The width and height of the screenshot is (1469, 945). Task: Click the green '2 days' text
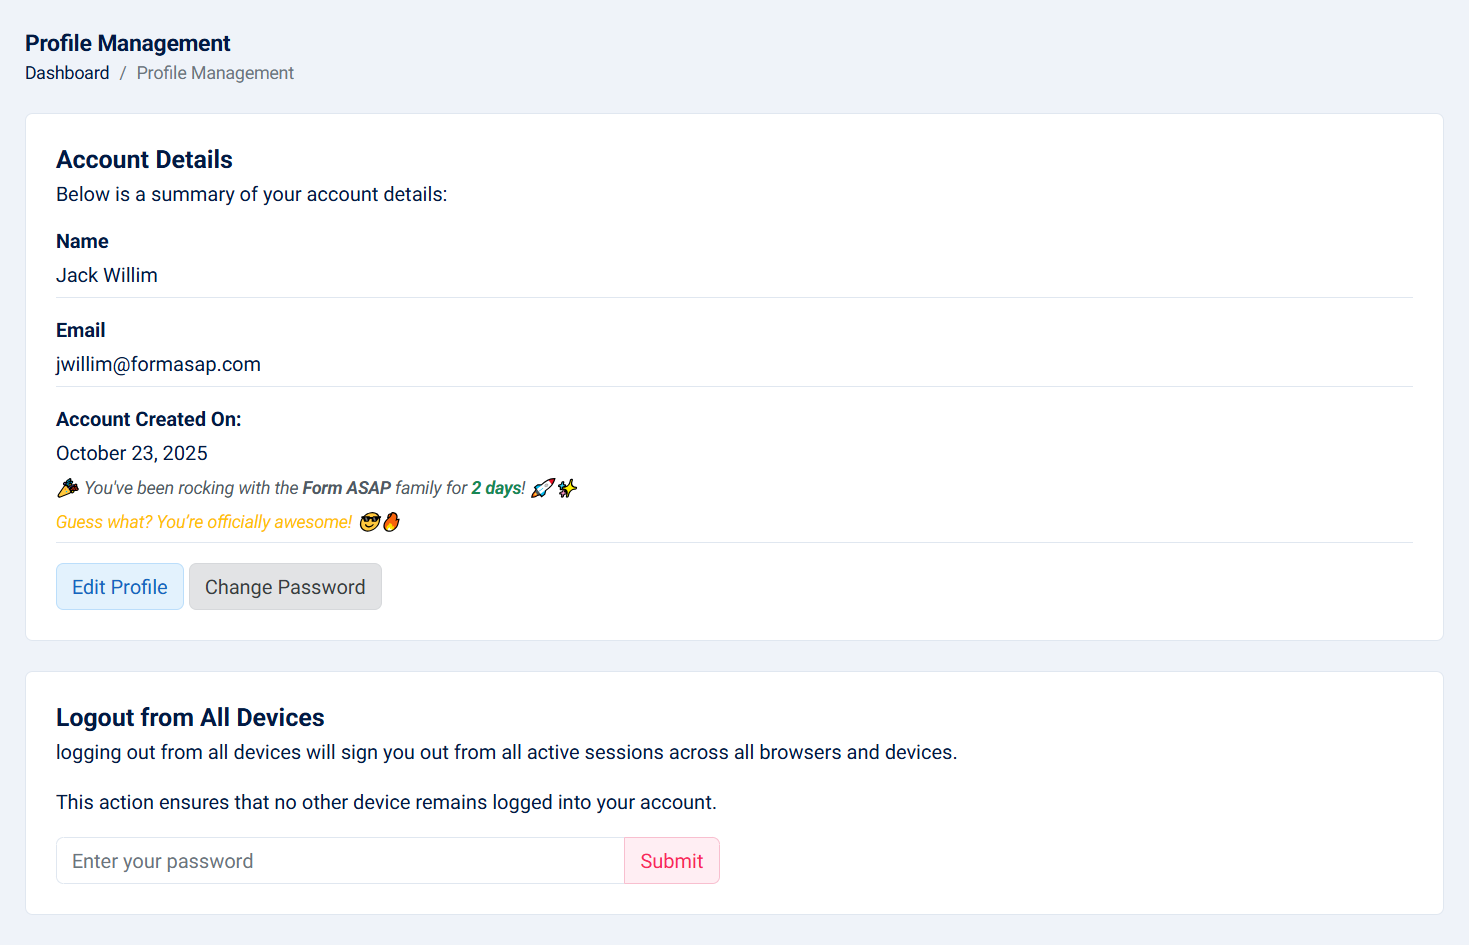coord(496,488)
